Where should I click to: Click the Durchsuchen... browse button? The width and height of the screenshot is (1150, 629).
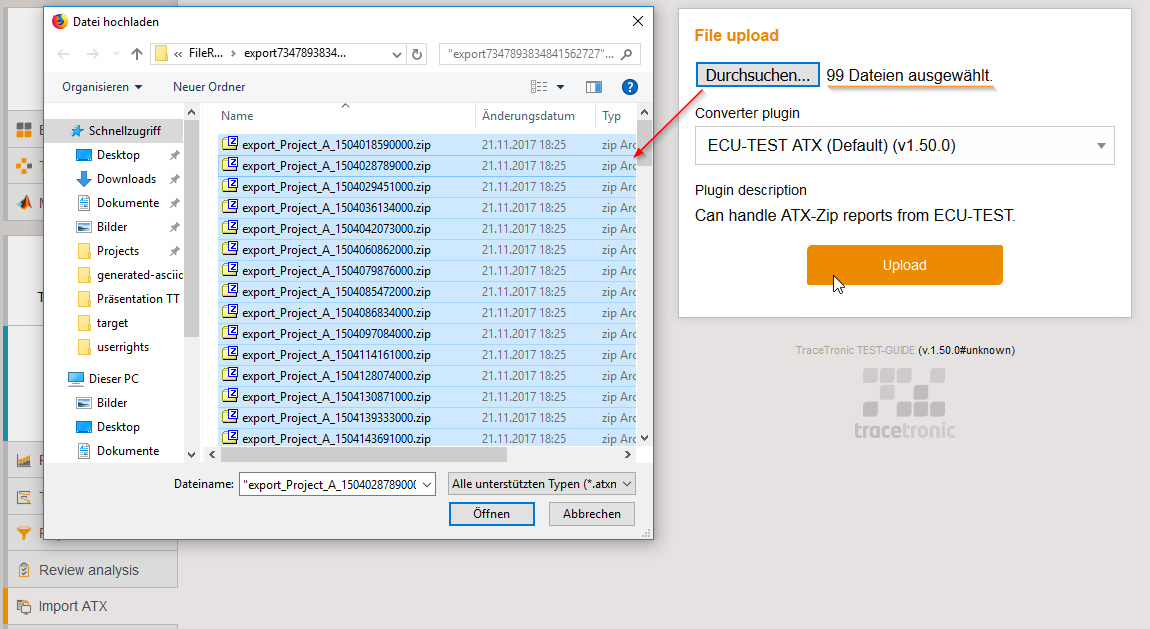pyautogui.click(x=757, y=75)
